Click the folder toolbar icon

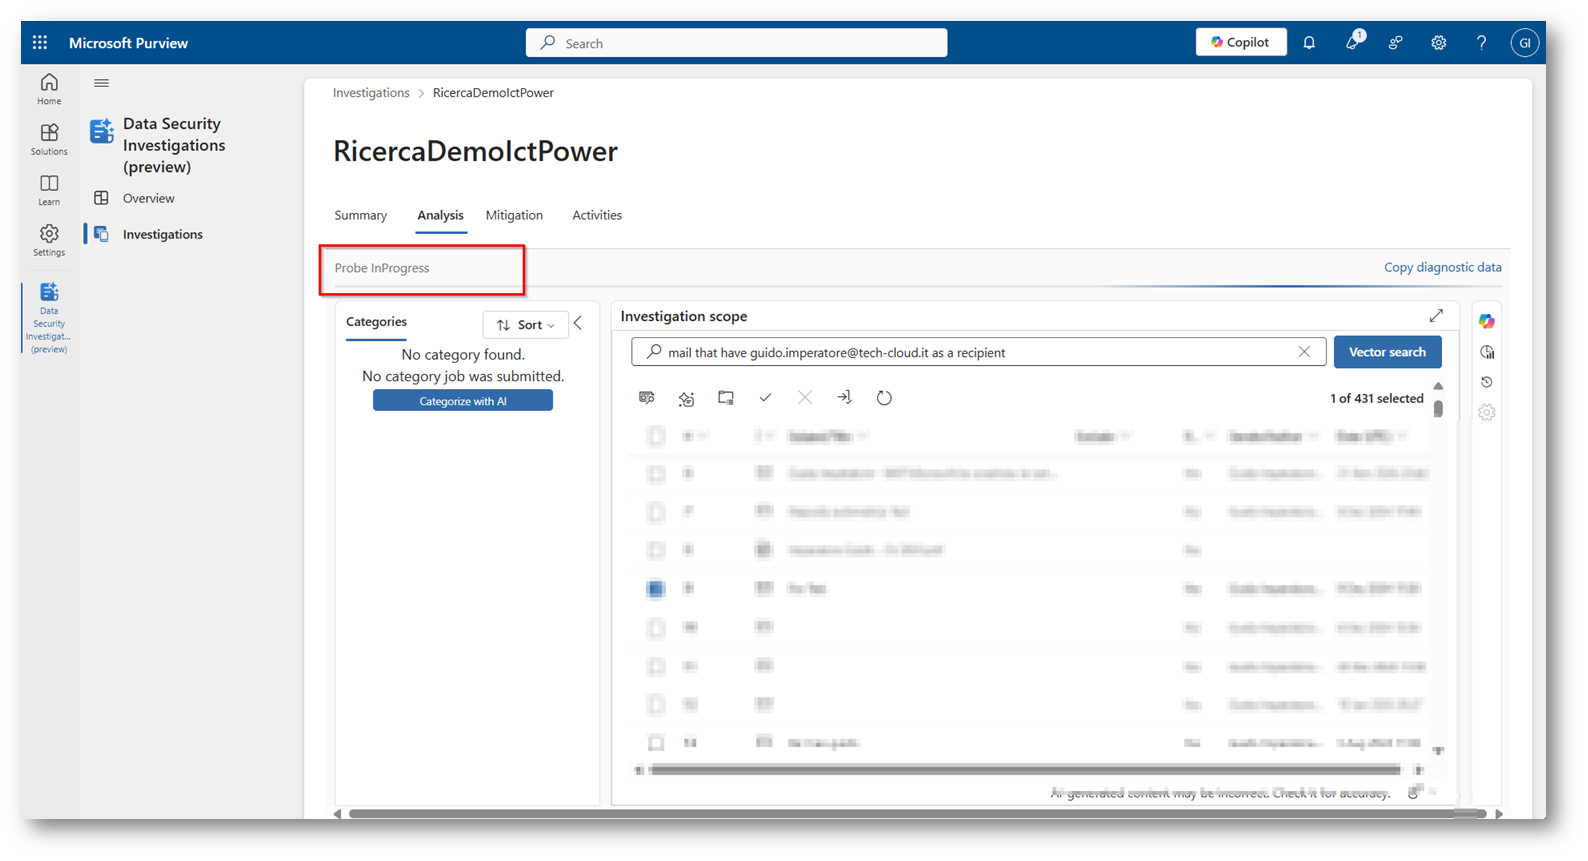tap(726, 398)
